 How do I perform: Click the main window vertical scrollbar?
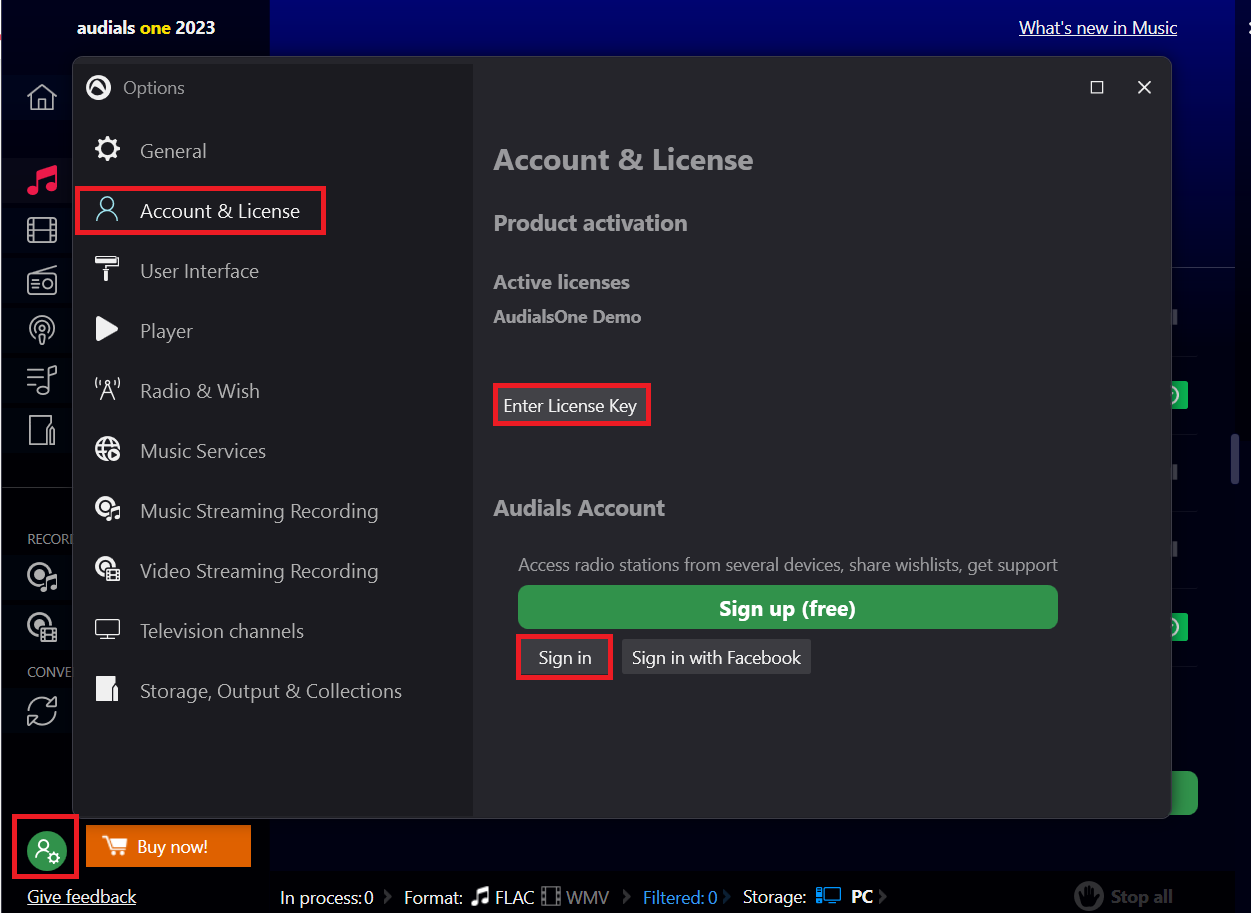1235,458
